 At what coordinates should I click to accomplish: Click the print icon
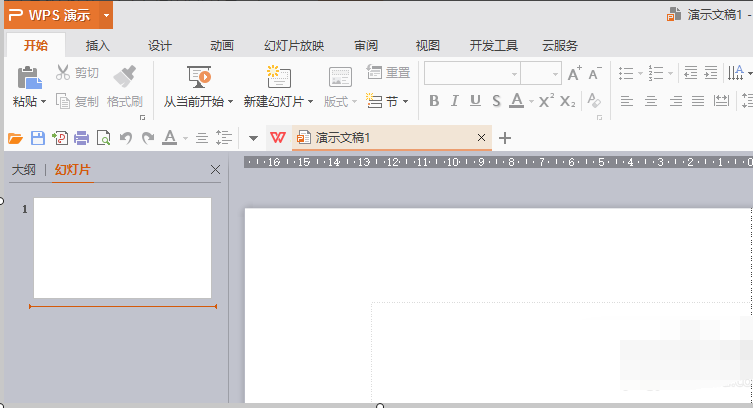click(x=81, y=138)
